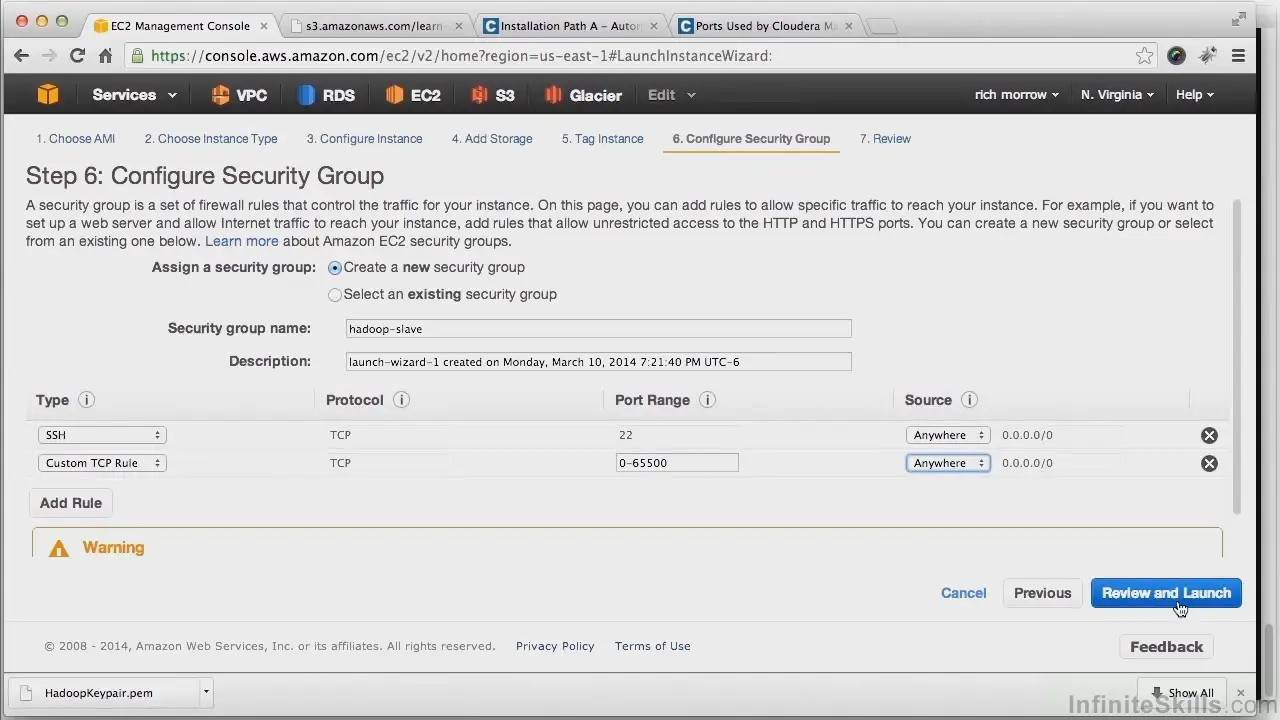Open the RDS service shortcut
Screen dimensions: 1280x720
326,95
